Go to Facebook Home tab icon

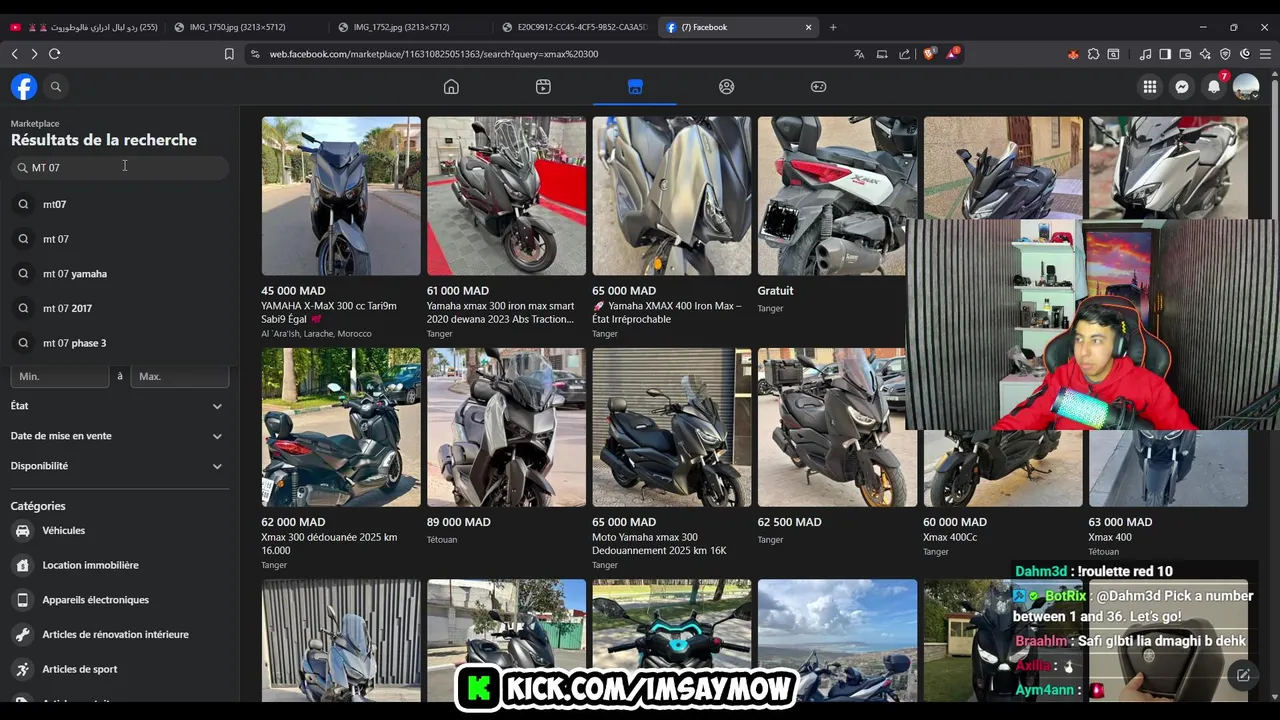pyautogui.click(x=451, y=87)
